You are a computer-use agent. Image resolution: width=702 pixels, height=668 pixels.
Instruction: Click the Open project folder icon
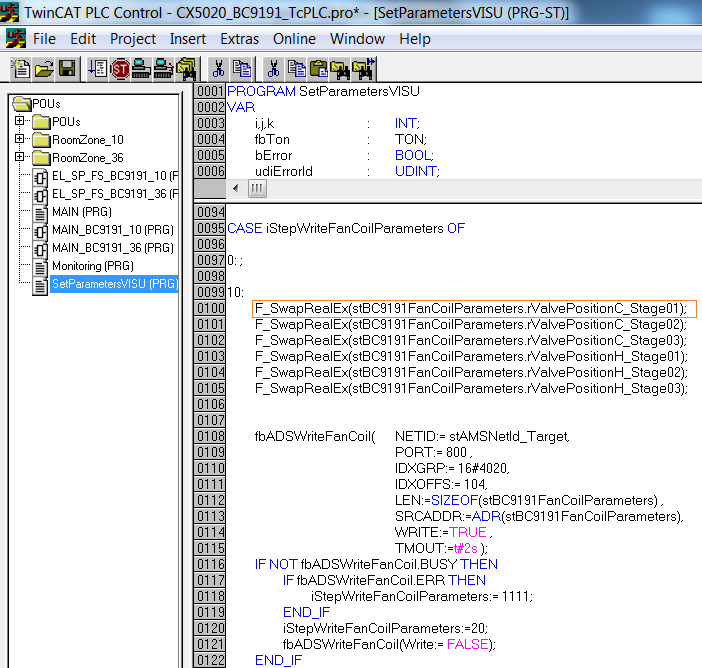point(44,69)
